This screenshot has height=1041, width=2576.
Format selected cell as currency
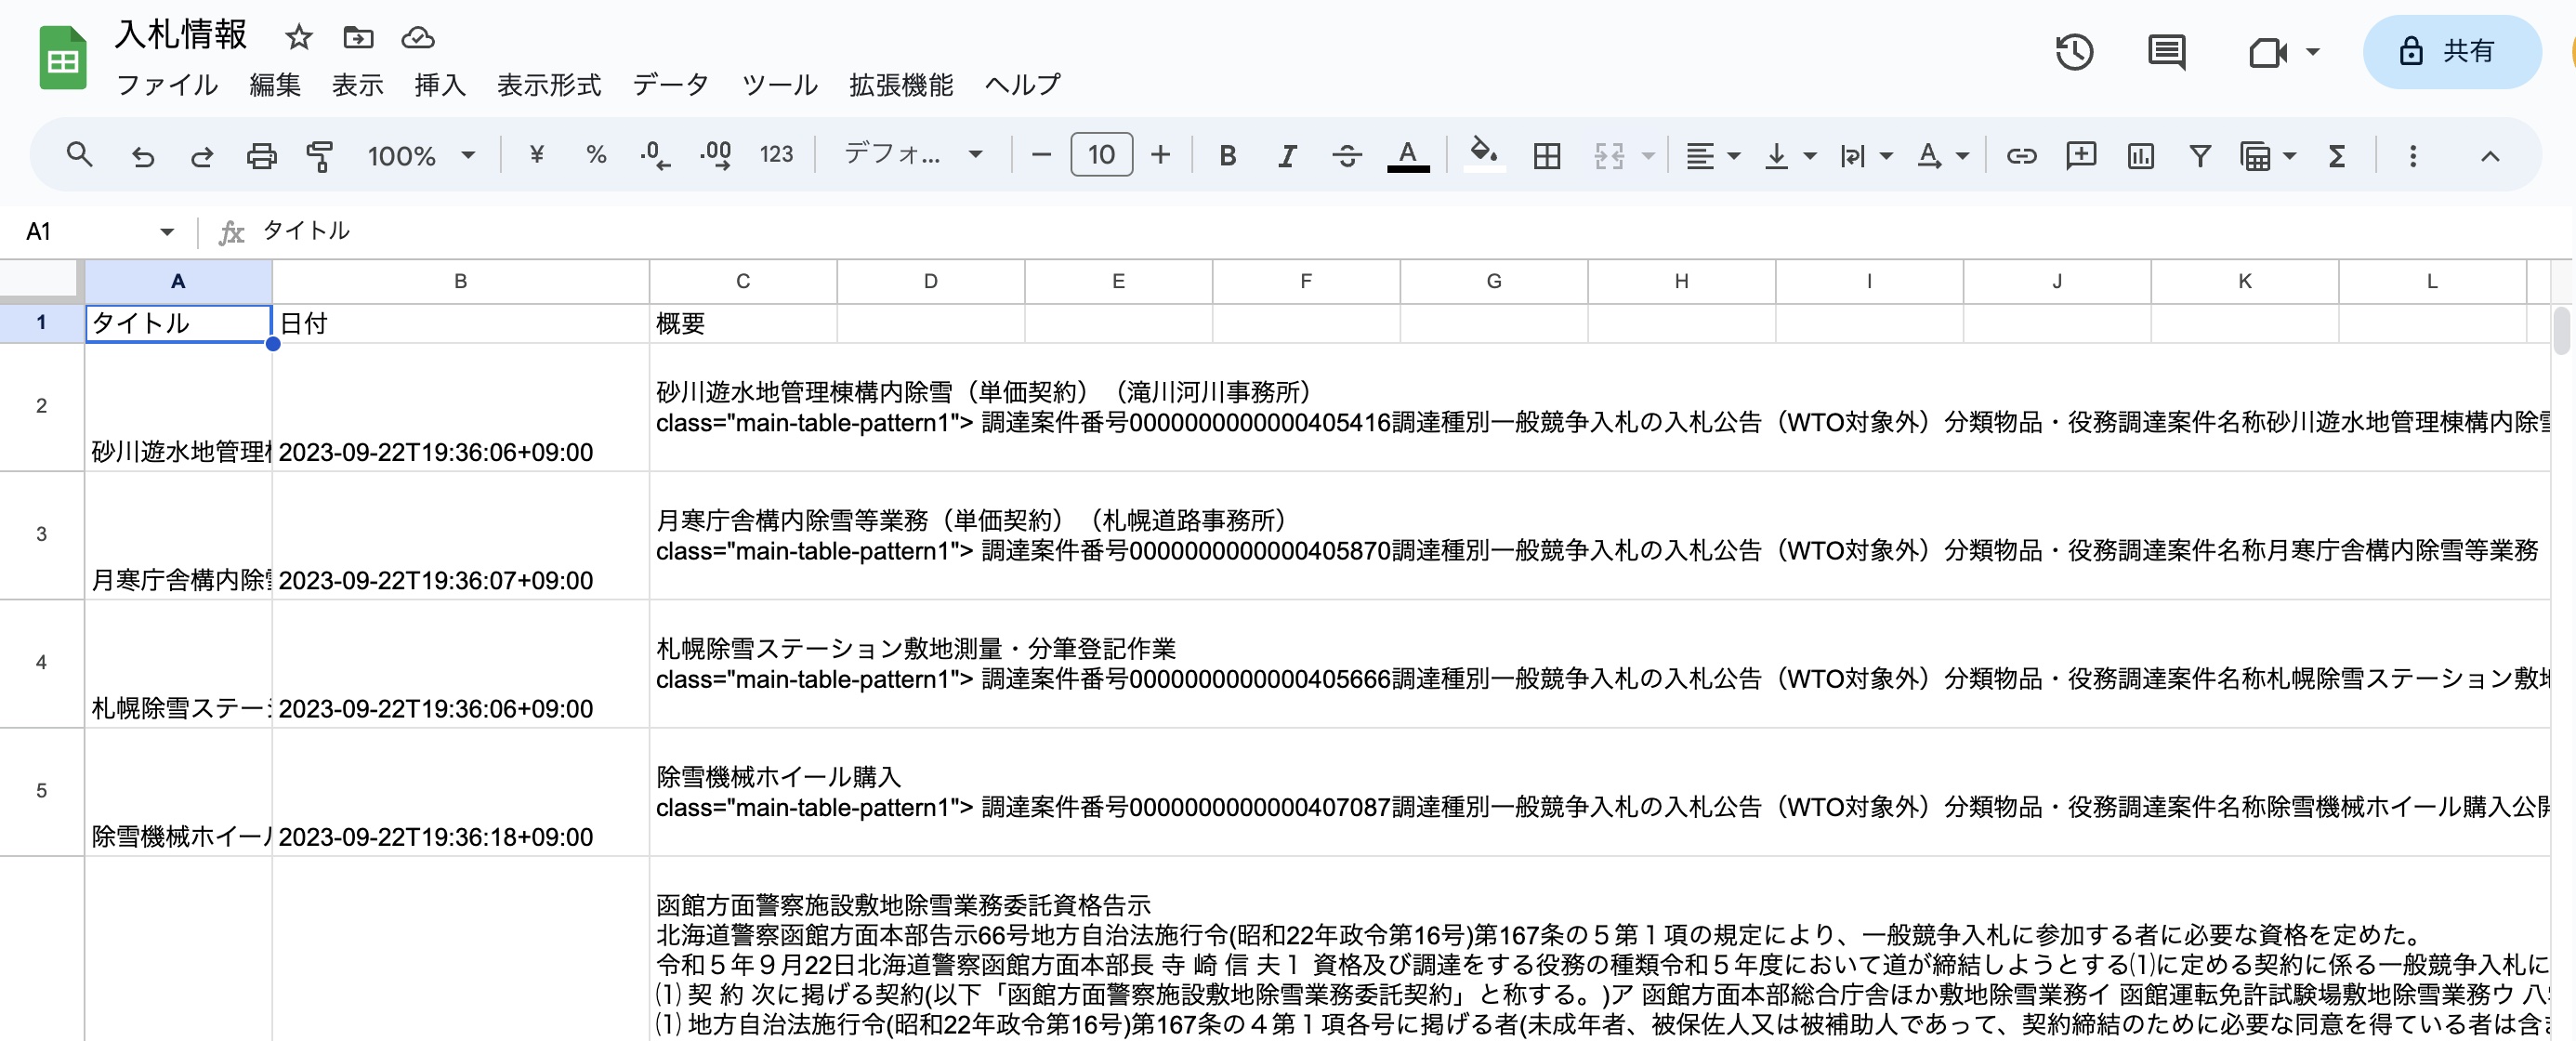click(537, 155)
